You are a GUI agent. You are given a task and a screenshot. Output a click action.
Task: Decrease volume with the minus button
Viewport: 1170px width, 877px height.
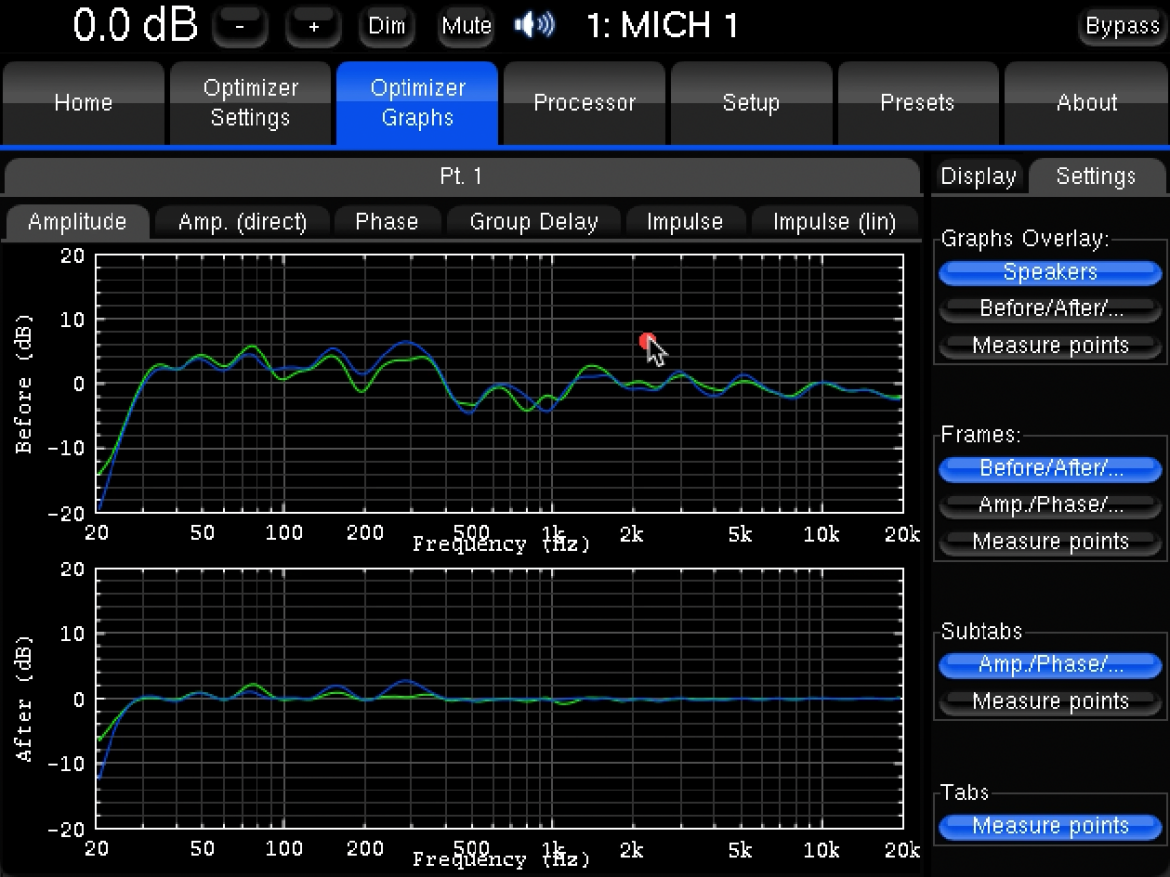240,26
